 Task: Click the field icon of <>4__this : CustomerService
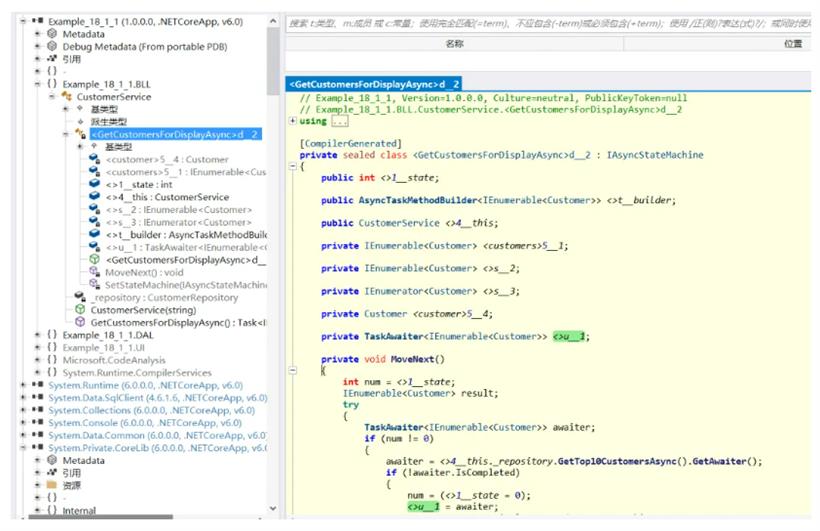click(x=95, y=197)
